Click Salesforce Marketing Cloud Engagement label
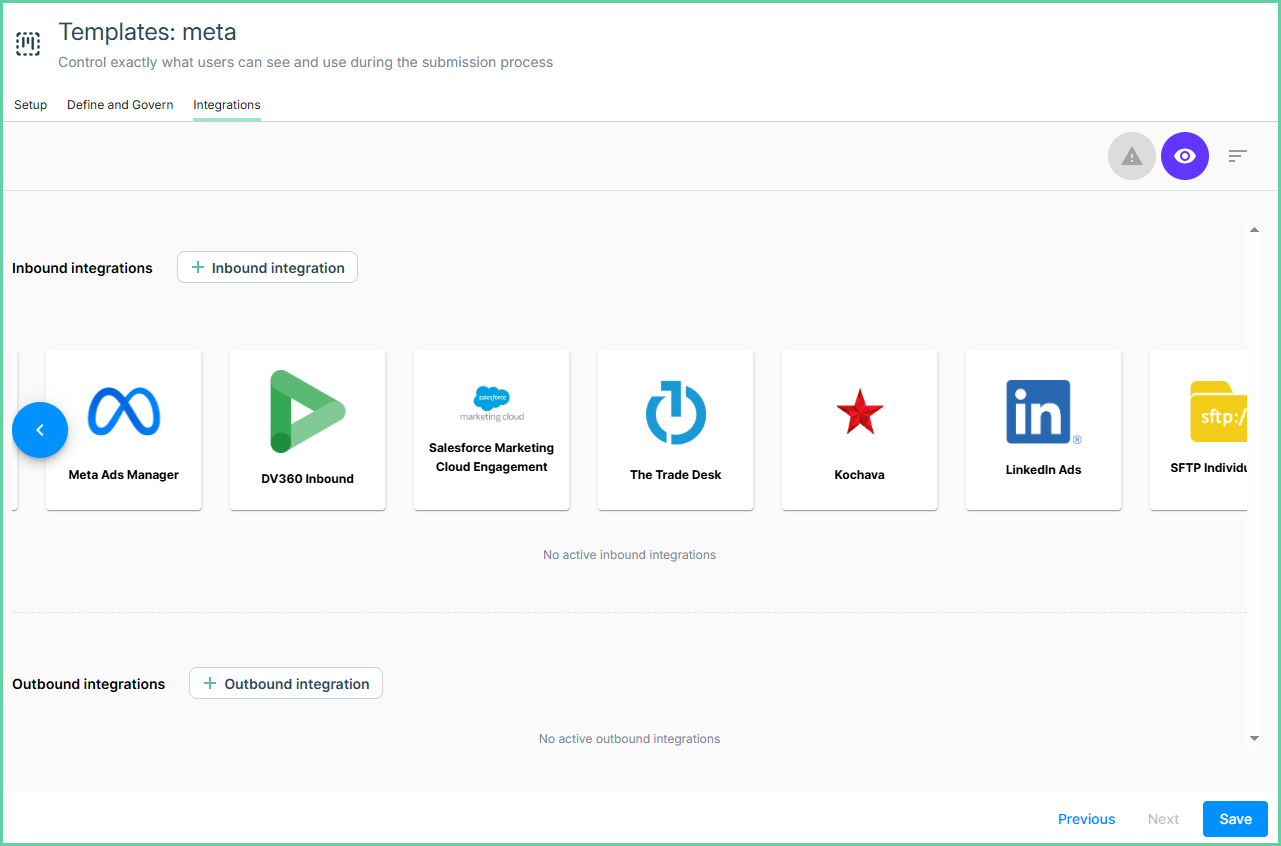The width and height of the screenshot is (1281, 846). [492, 457]
